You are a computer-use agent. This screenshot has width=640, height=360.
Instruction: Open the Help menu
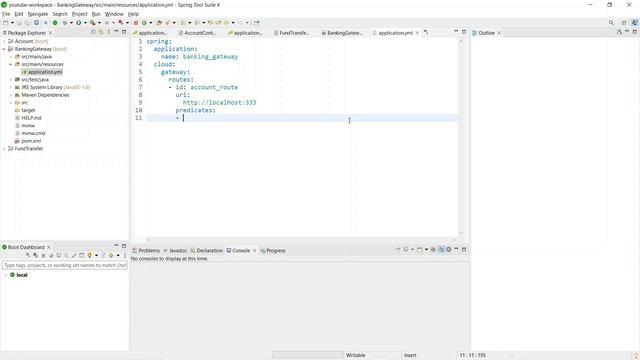tap(133, 14)
